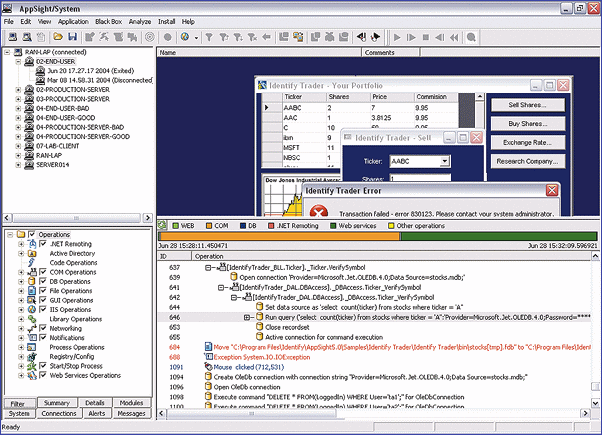Click the first computer icon in toolbar
The width and height of the screenshot is (602, 435).
point(13,37)
